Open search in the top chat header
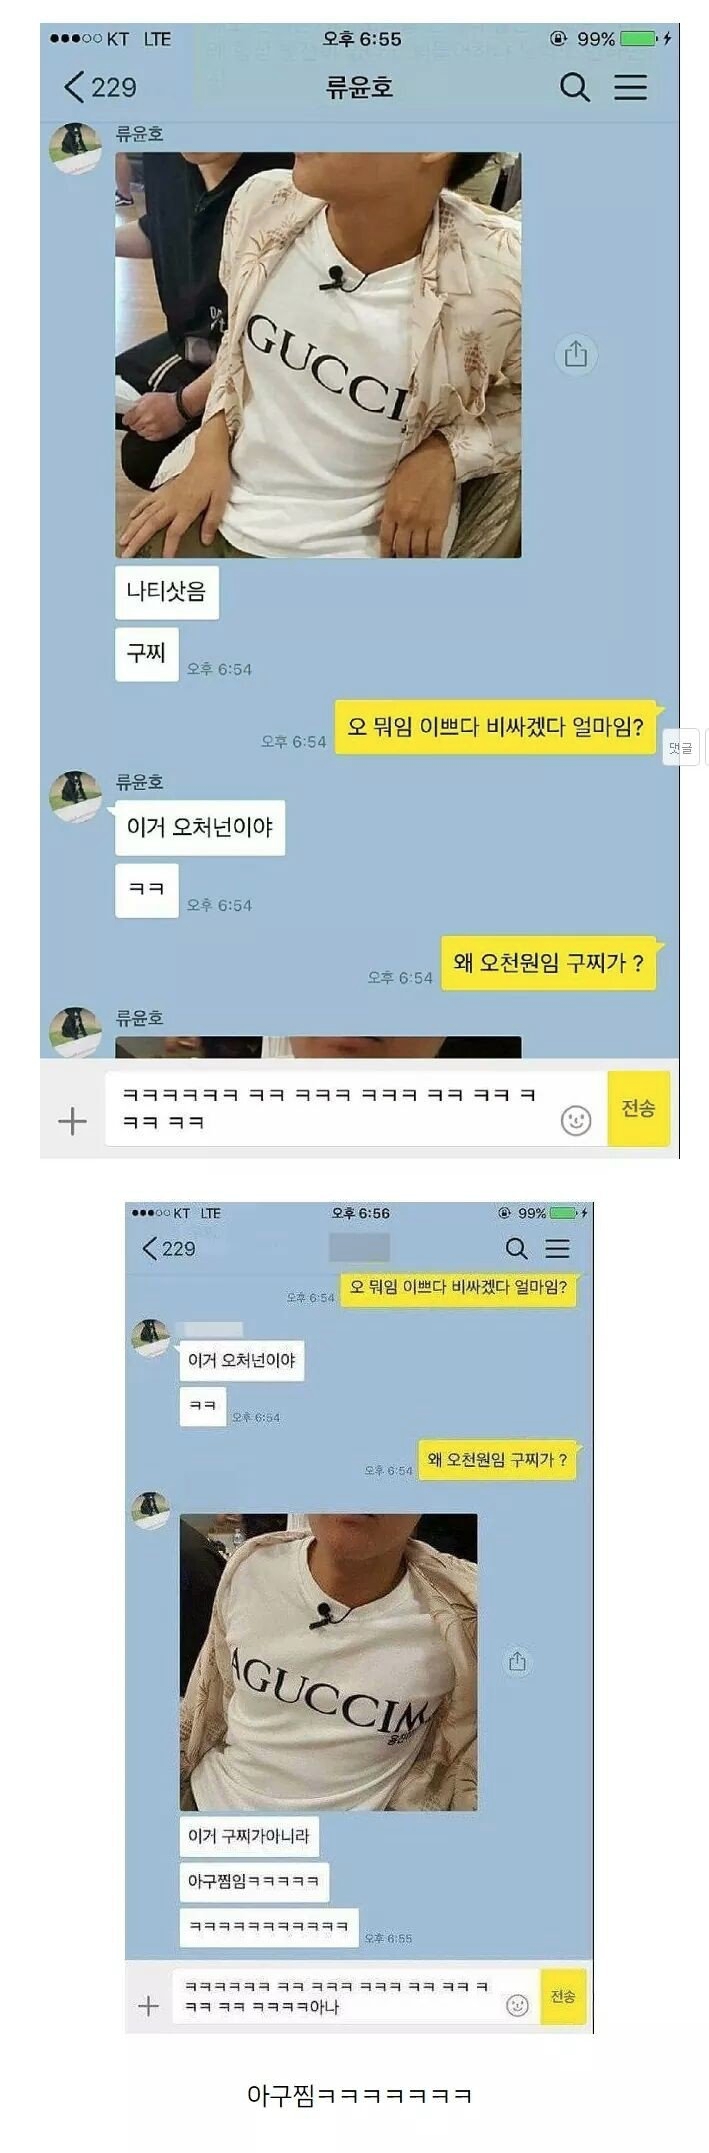The image size is (709, 2153). point(574,87)
